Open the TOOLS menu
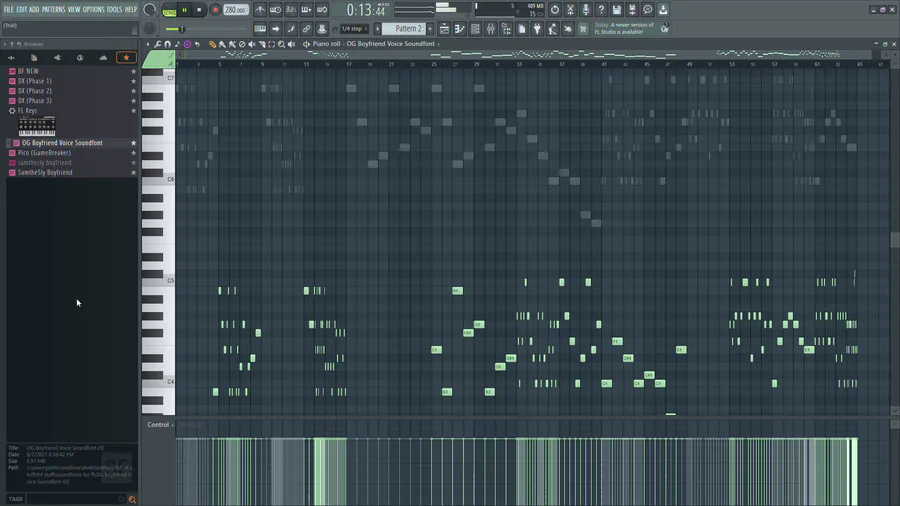 [x=114, y=10]
